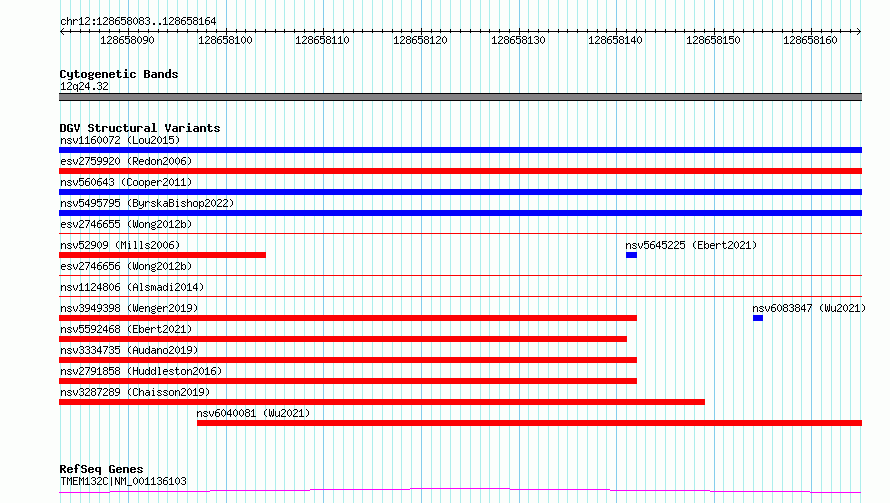Click the small blue marker for nsv5645225
This screenshot has height=503, width=890.
(631, 255)
